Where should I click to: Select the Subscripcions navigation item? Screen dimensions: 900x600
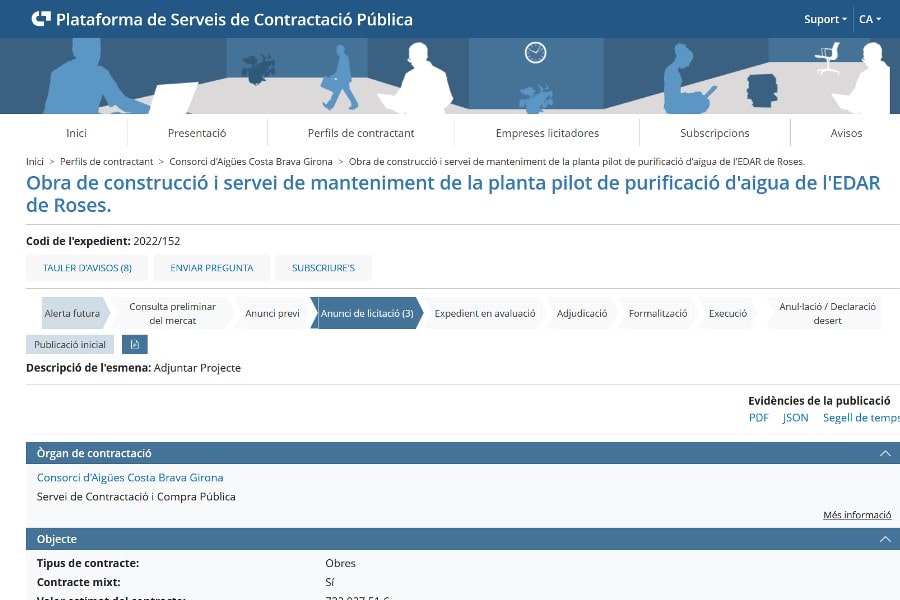[714, 133]
